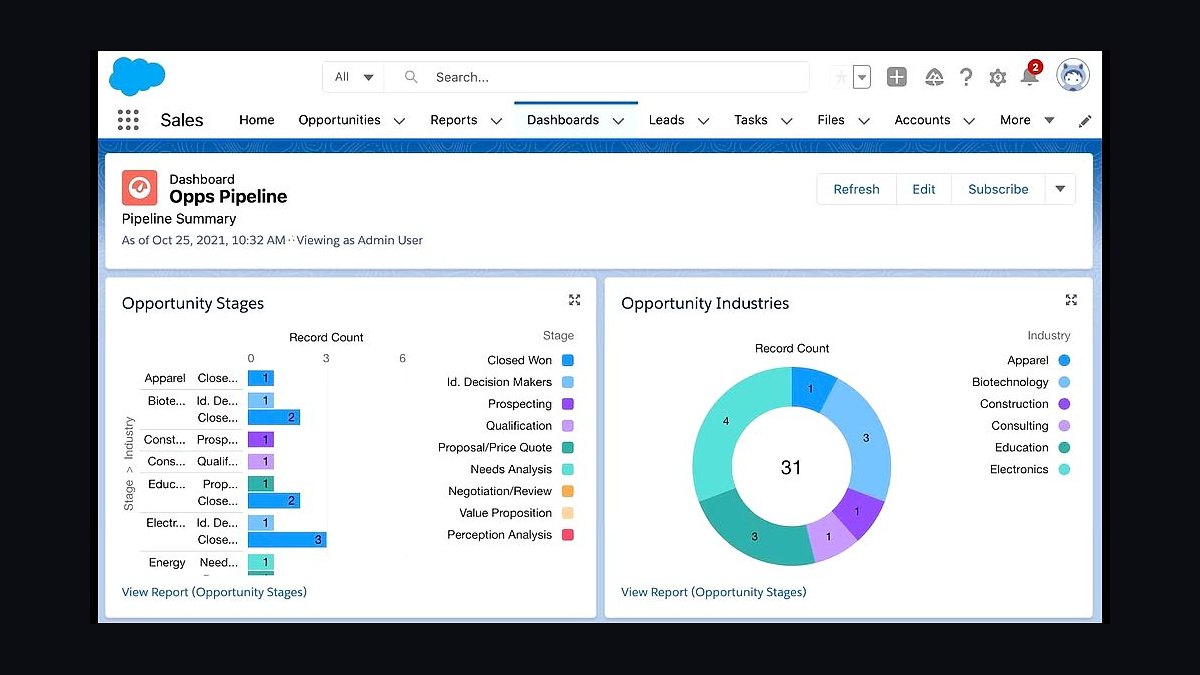Viewport: 1200px width, 675px height.
Task: Switch to the Tasks tab
Action: tap(751, 120)
